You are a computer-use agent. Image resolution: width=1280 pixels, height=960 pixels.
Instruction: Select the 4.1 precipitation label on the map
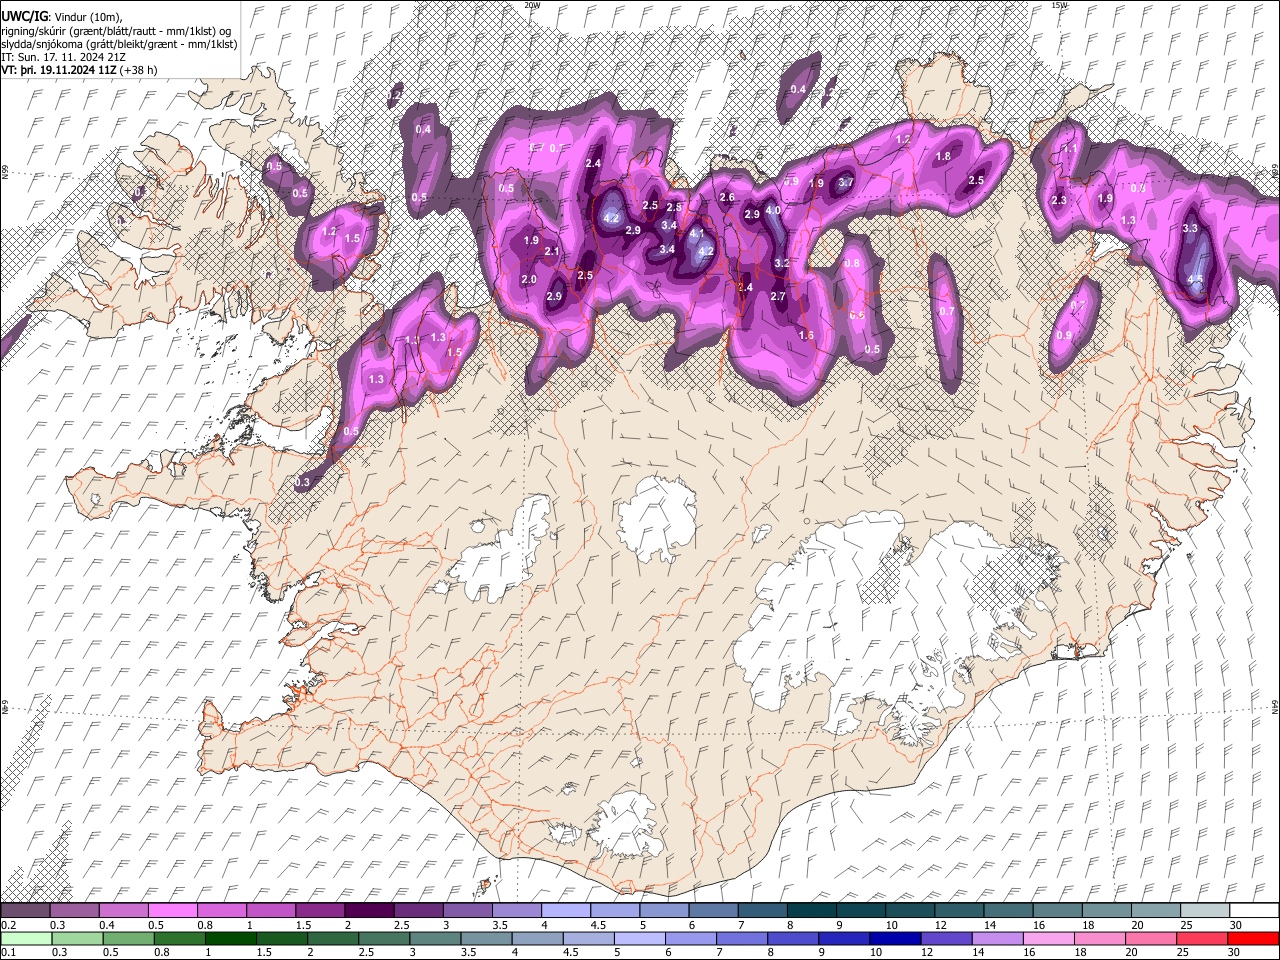click(697, 233)
